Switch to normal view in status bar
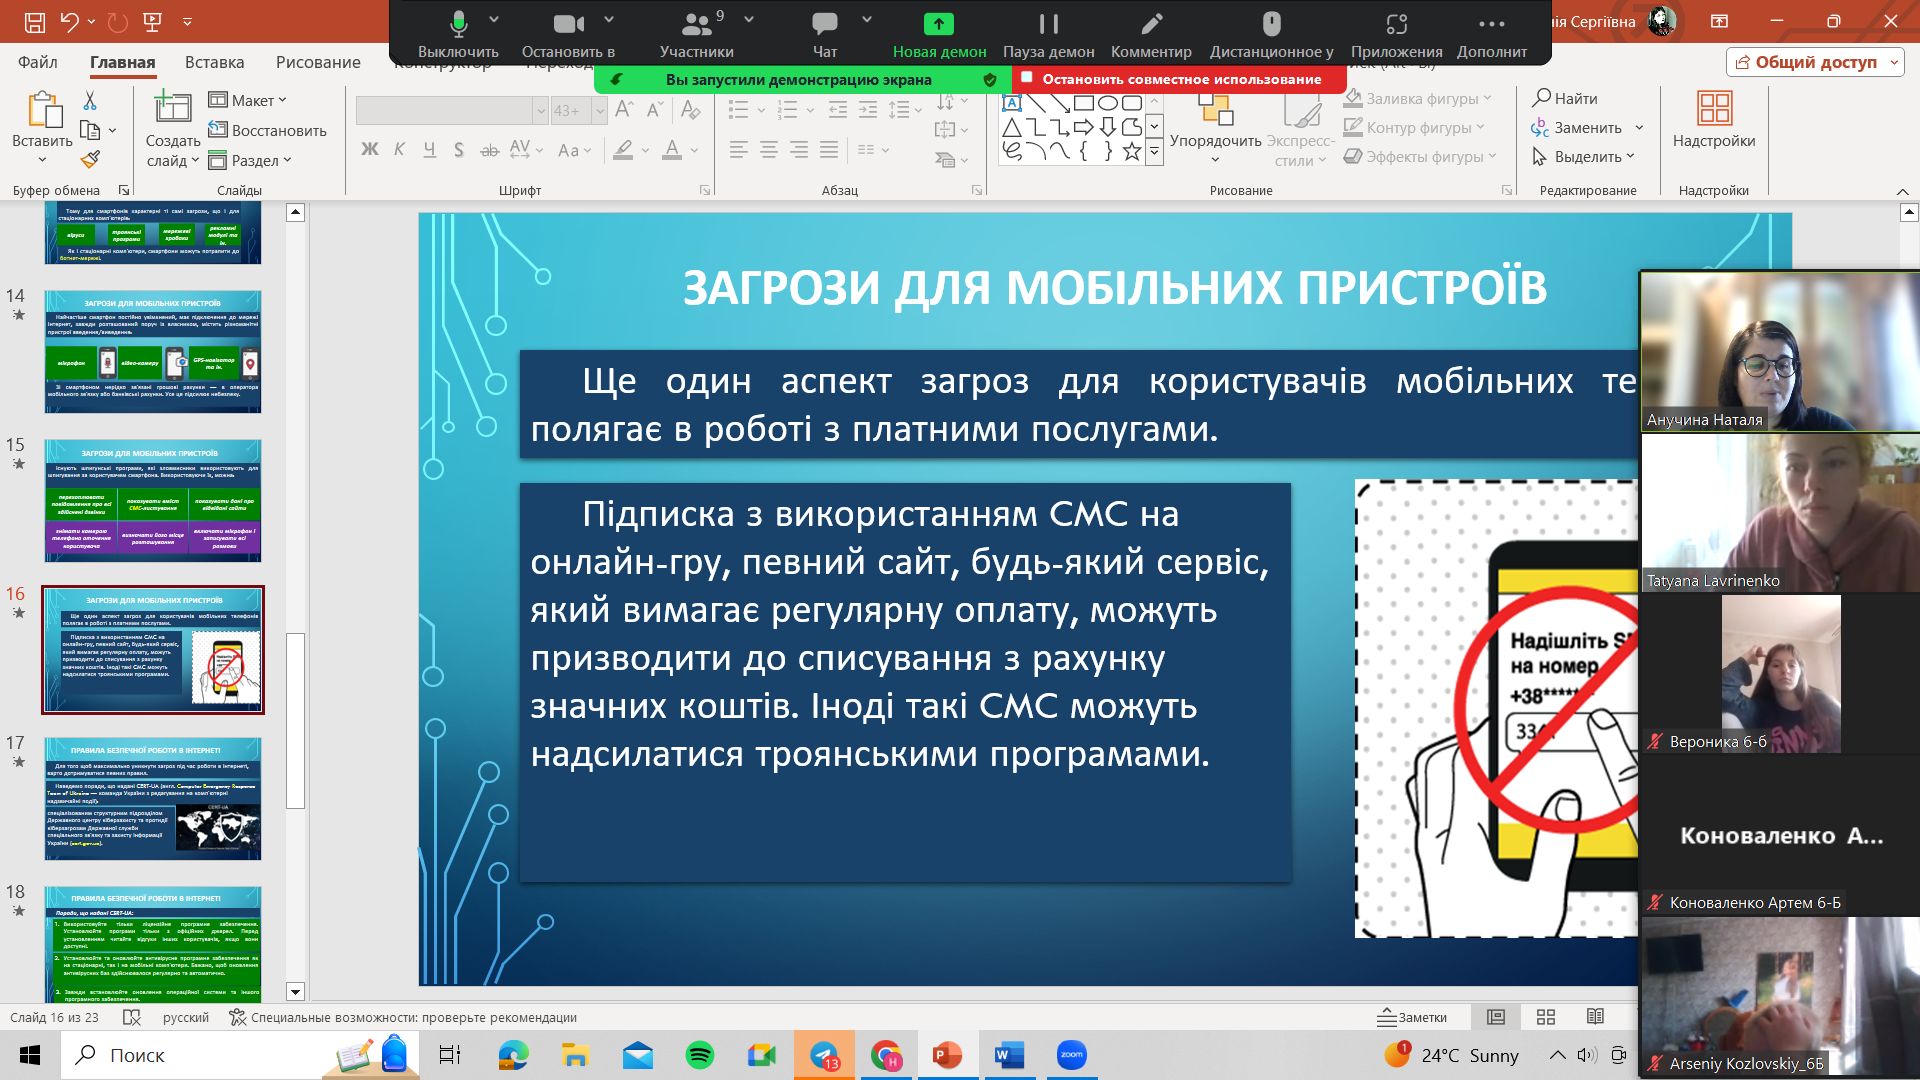Image resolution: width=1920 pixels, height=1080 pixels. (x=1496, y=1017)
